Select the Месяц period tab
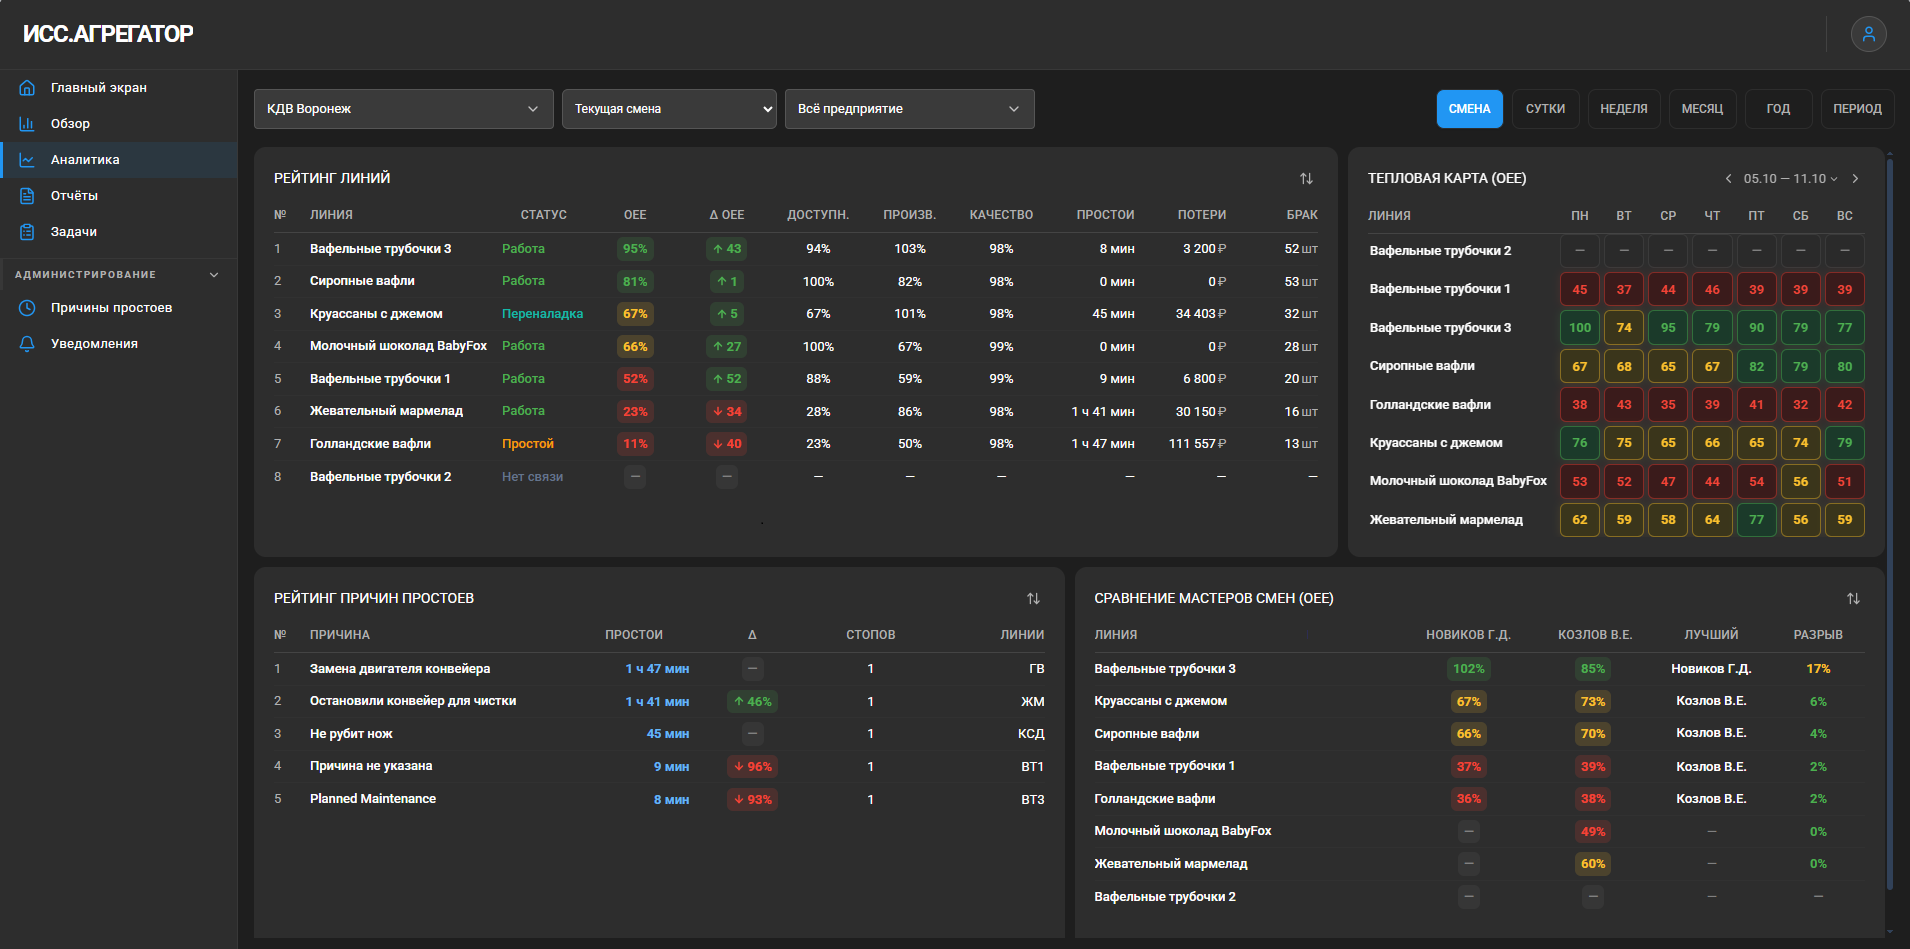 click(x=1702, y=109)
